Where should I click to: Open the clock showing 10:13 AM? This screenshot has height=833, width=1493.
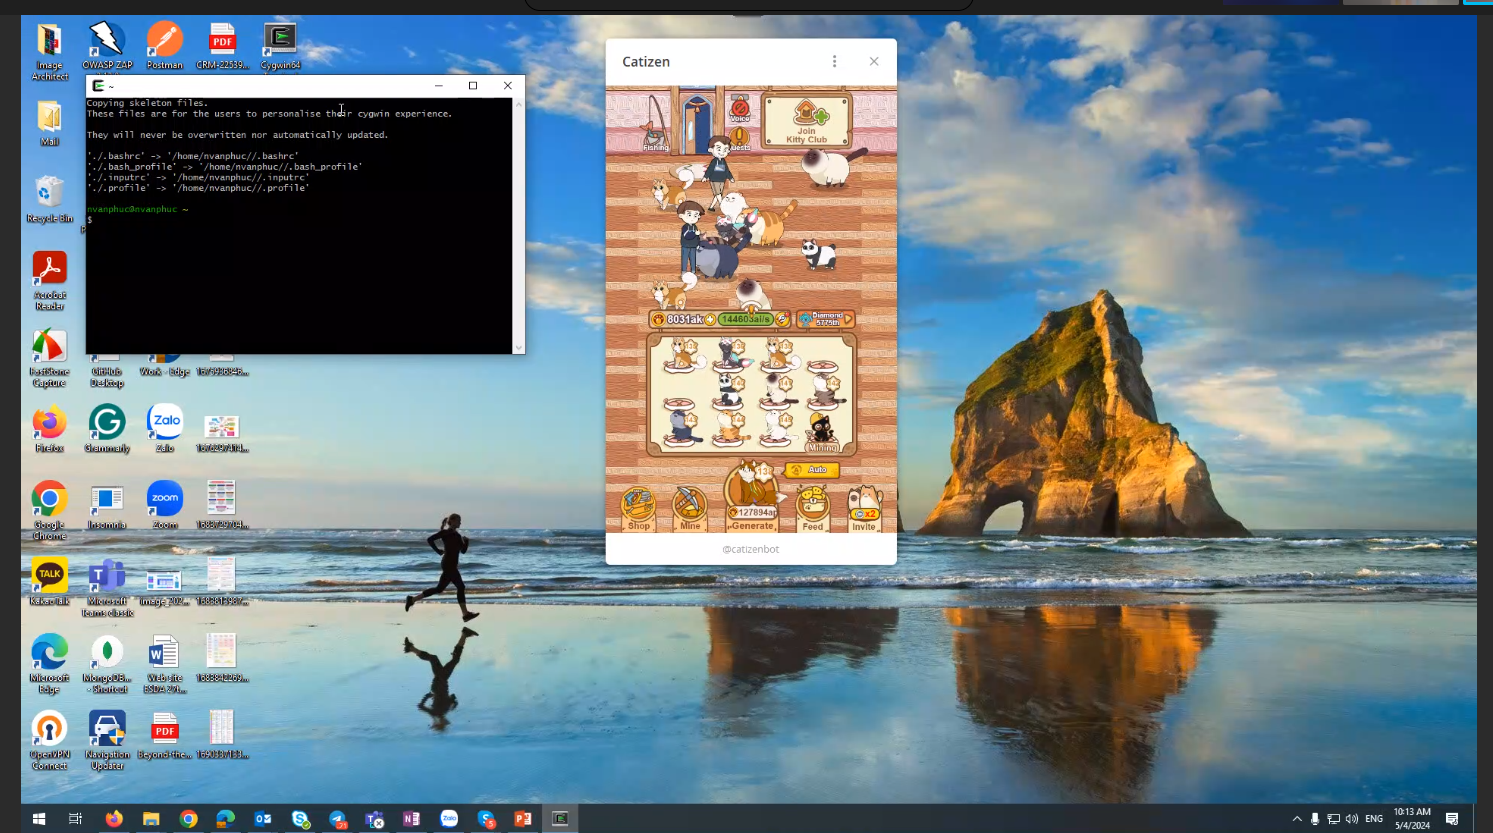1412,818
